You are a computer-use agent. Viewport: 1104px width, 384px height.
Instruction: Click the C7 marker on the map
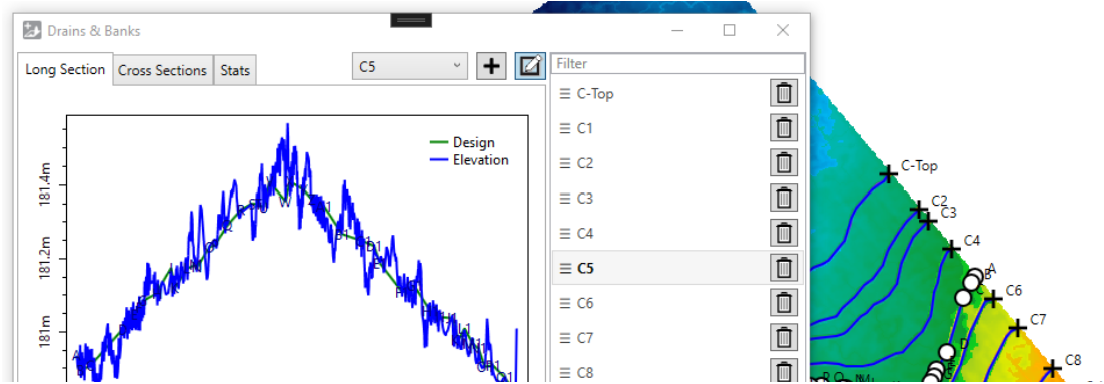point(1017,328)
